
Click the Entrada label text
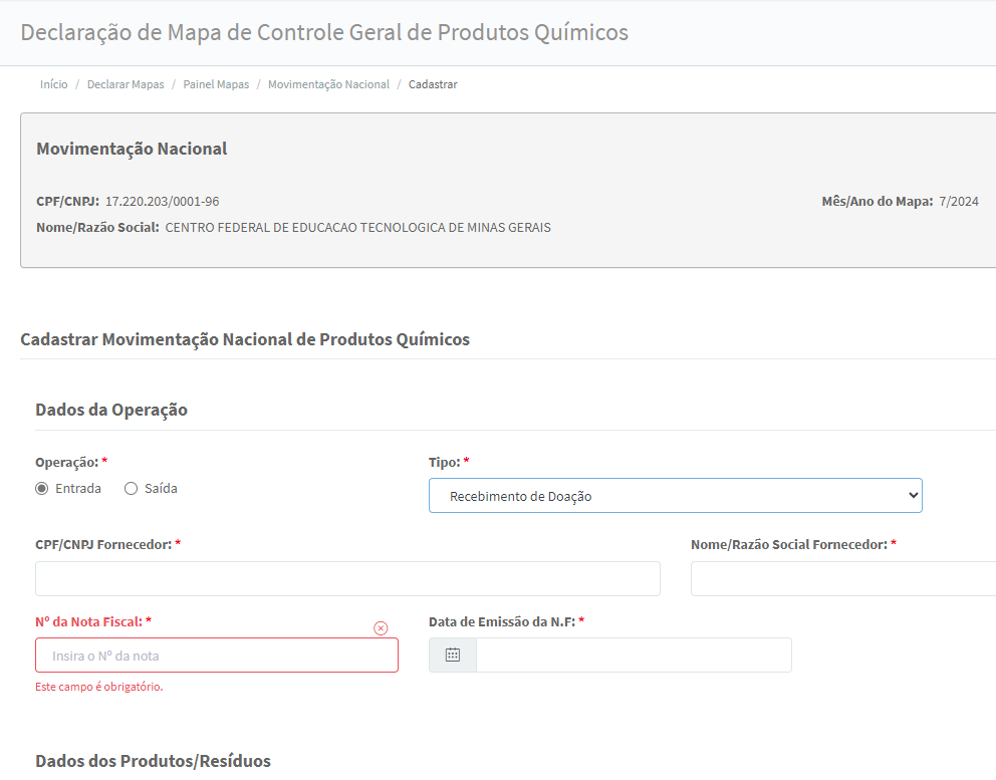(78, 488)
